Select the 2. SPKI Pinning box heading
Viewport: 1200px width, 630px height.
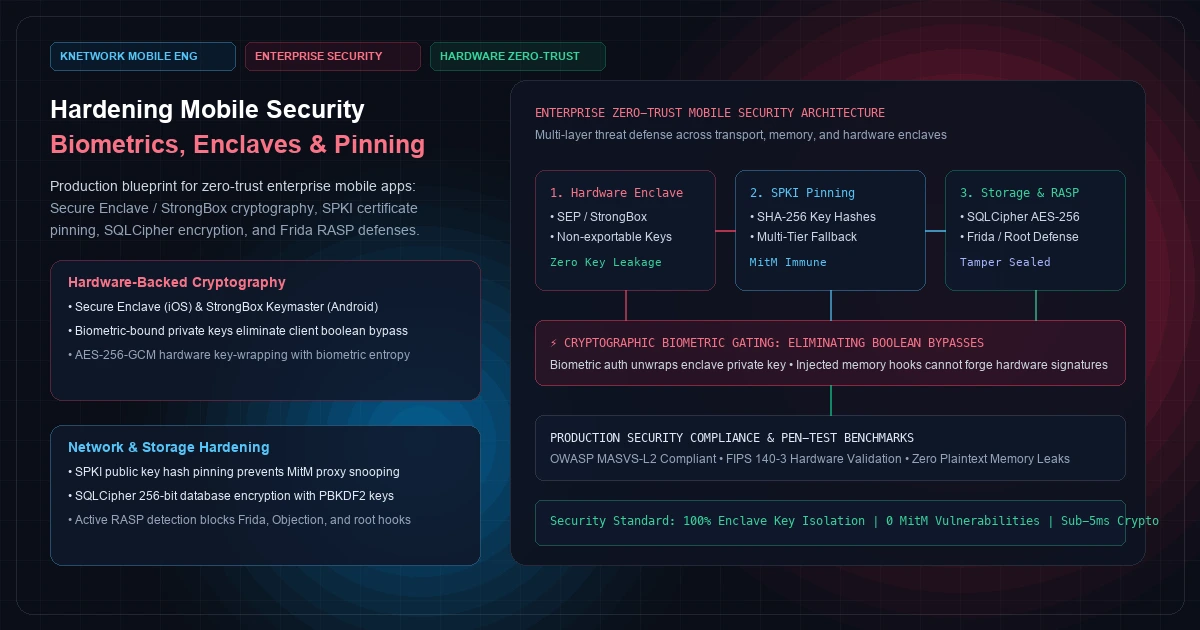pyautogui.click(x=803, y=193)
